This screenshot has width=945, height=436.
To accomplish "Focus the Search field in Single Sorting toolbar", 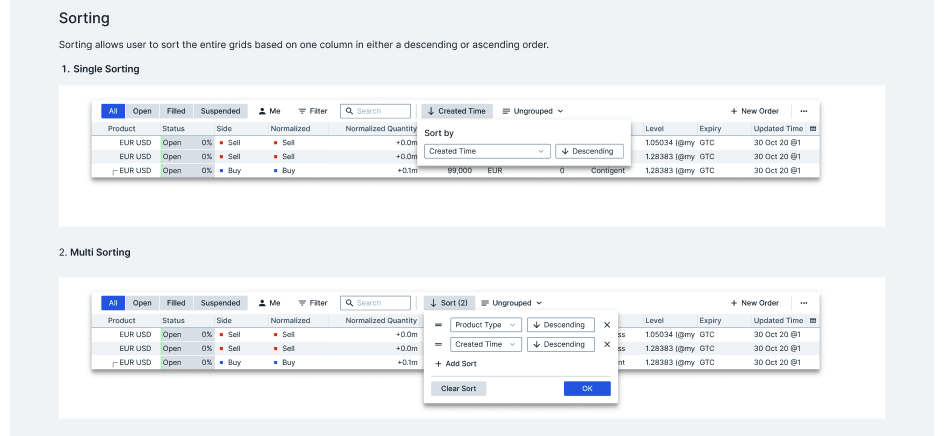I will (375, 111).
